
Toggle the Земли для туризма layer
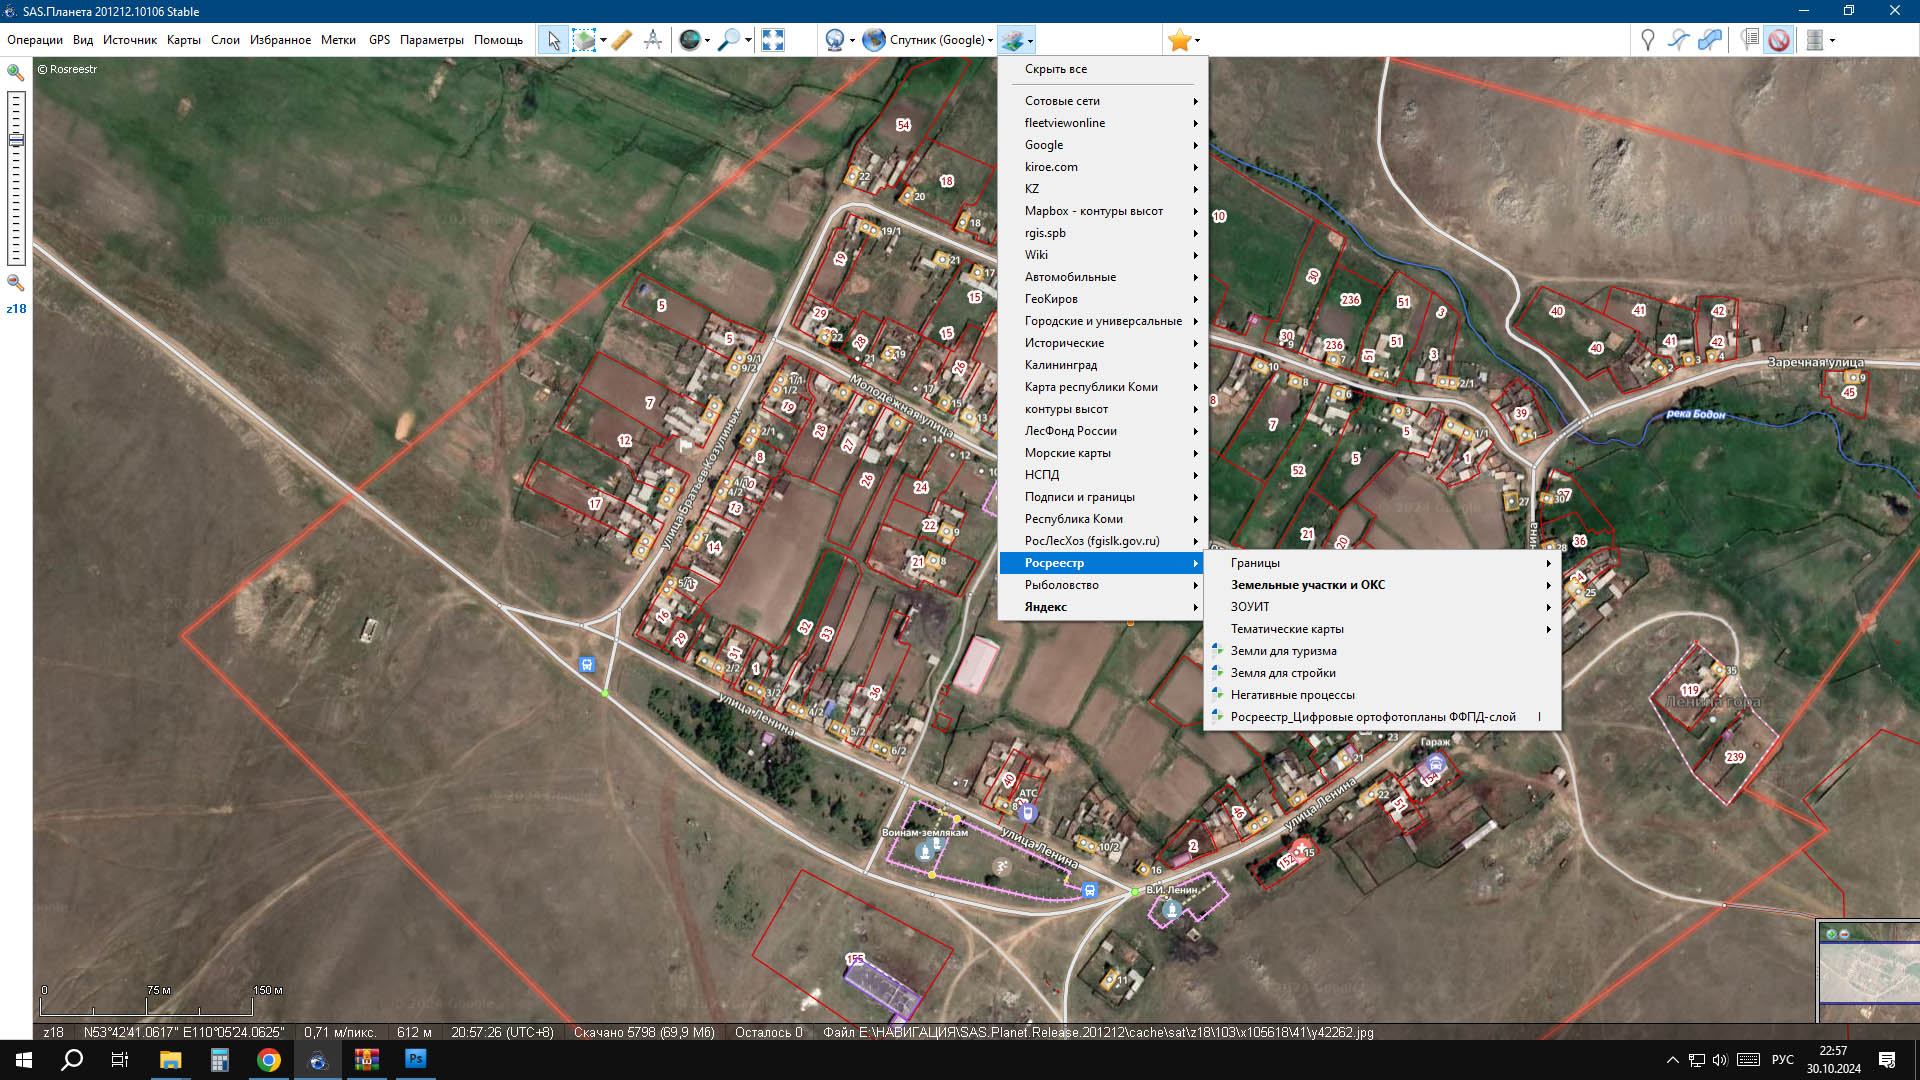tap(1283, 651)
